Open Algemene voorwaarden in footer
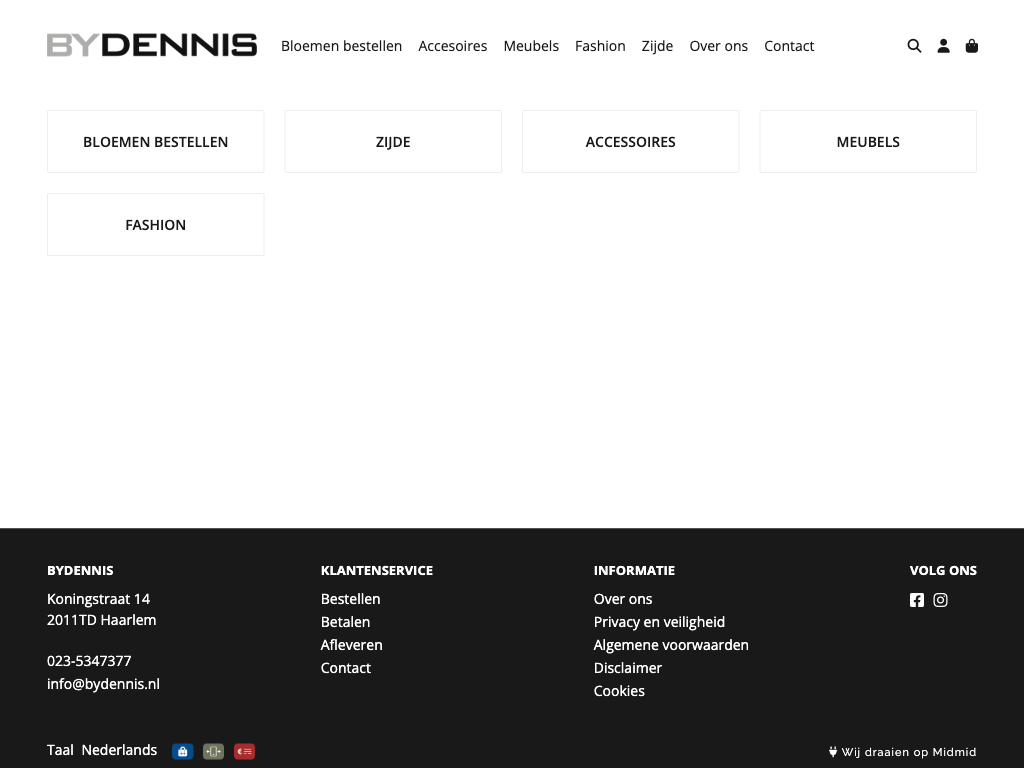1024x768 pixels. click(x=671, y=645)
